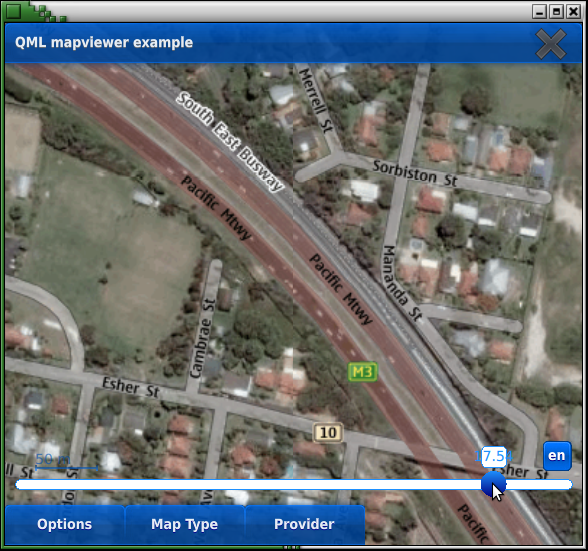Screen dimensions: 588x551
Task: Click the green M3 motorway shield icon
Action: pyautogui.click(x=363, y=372)
